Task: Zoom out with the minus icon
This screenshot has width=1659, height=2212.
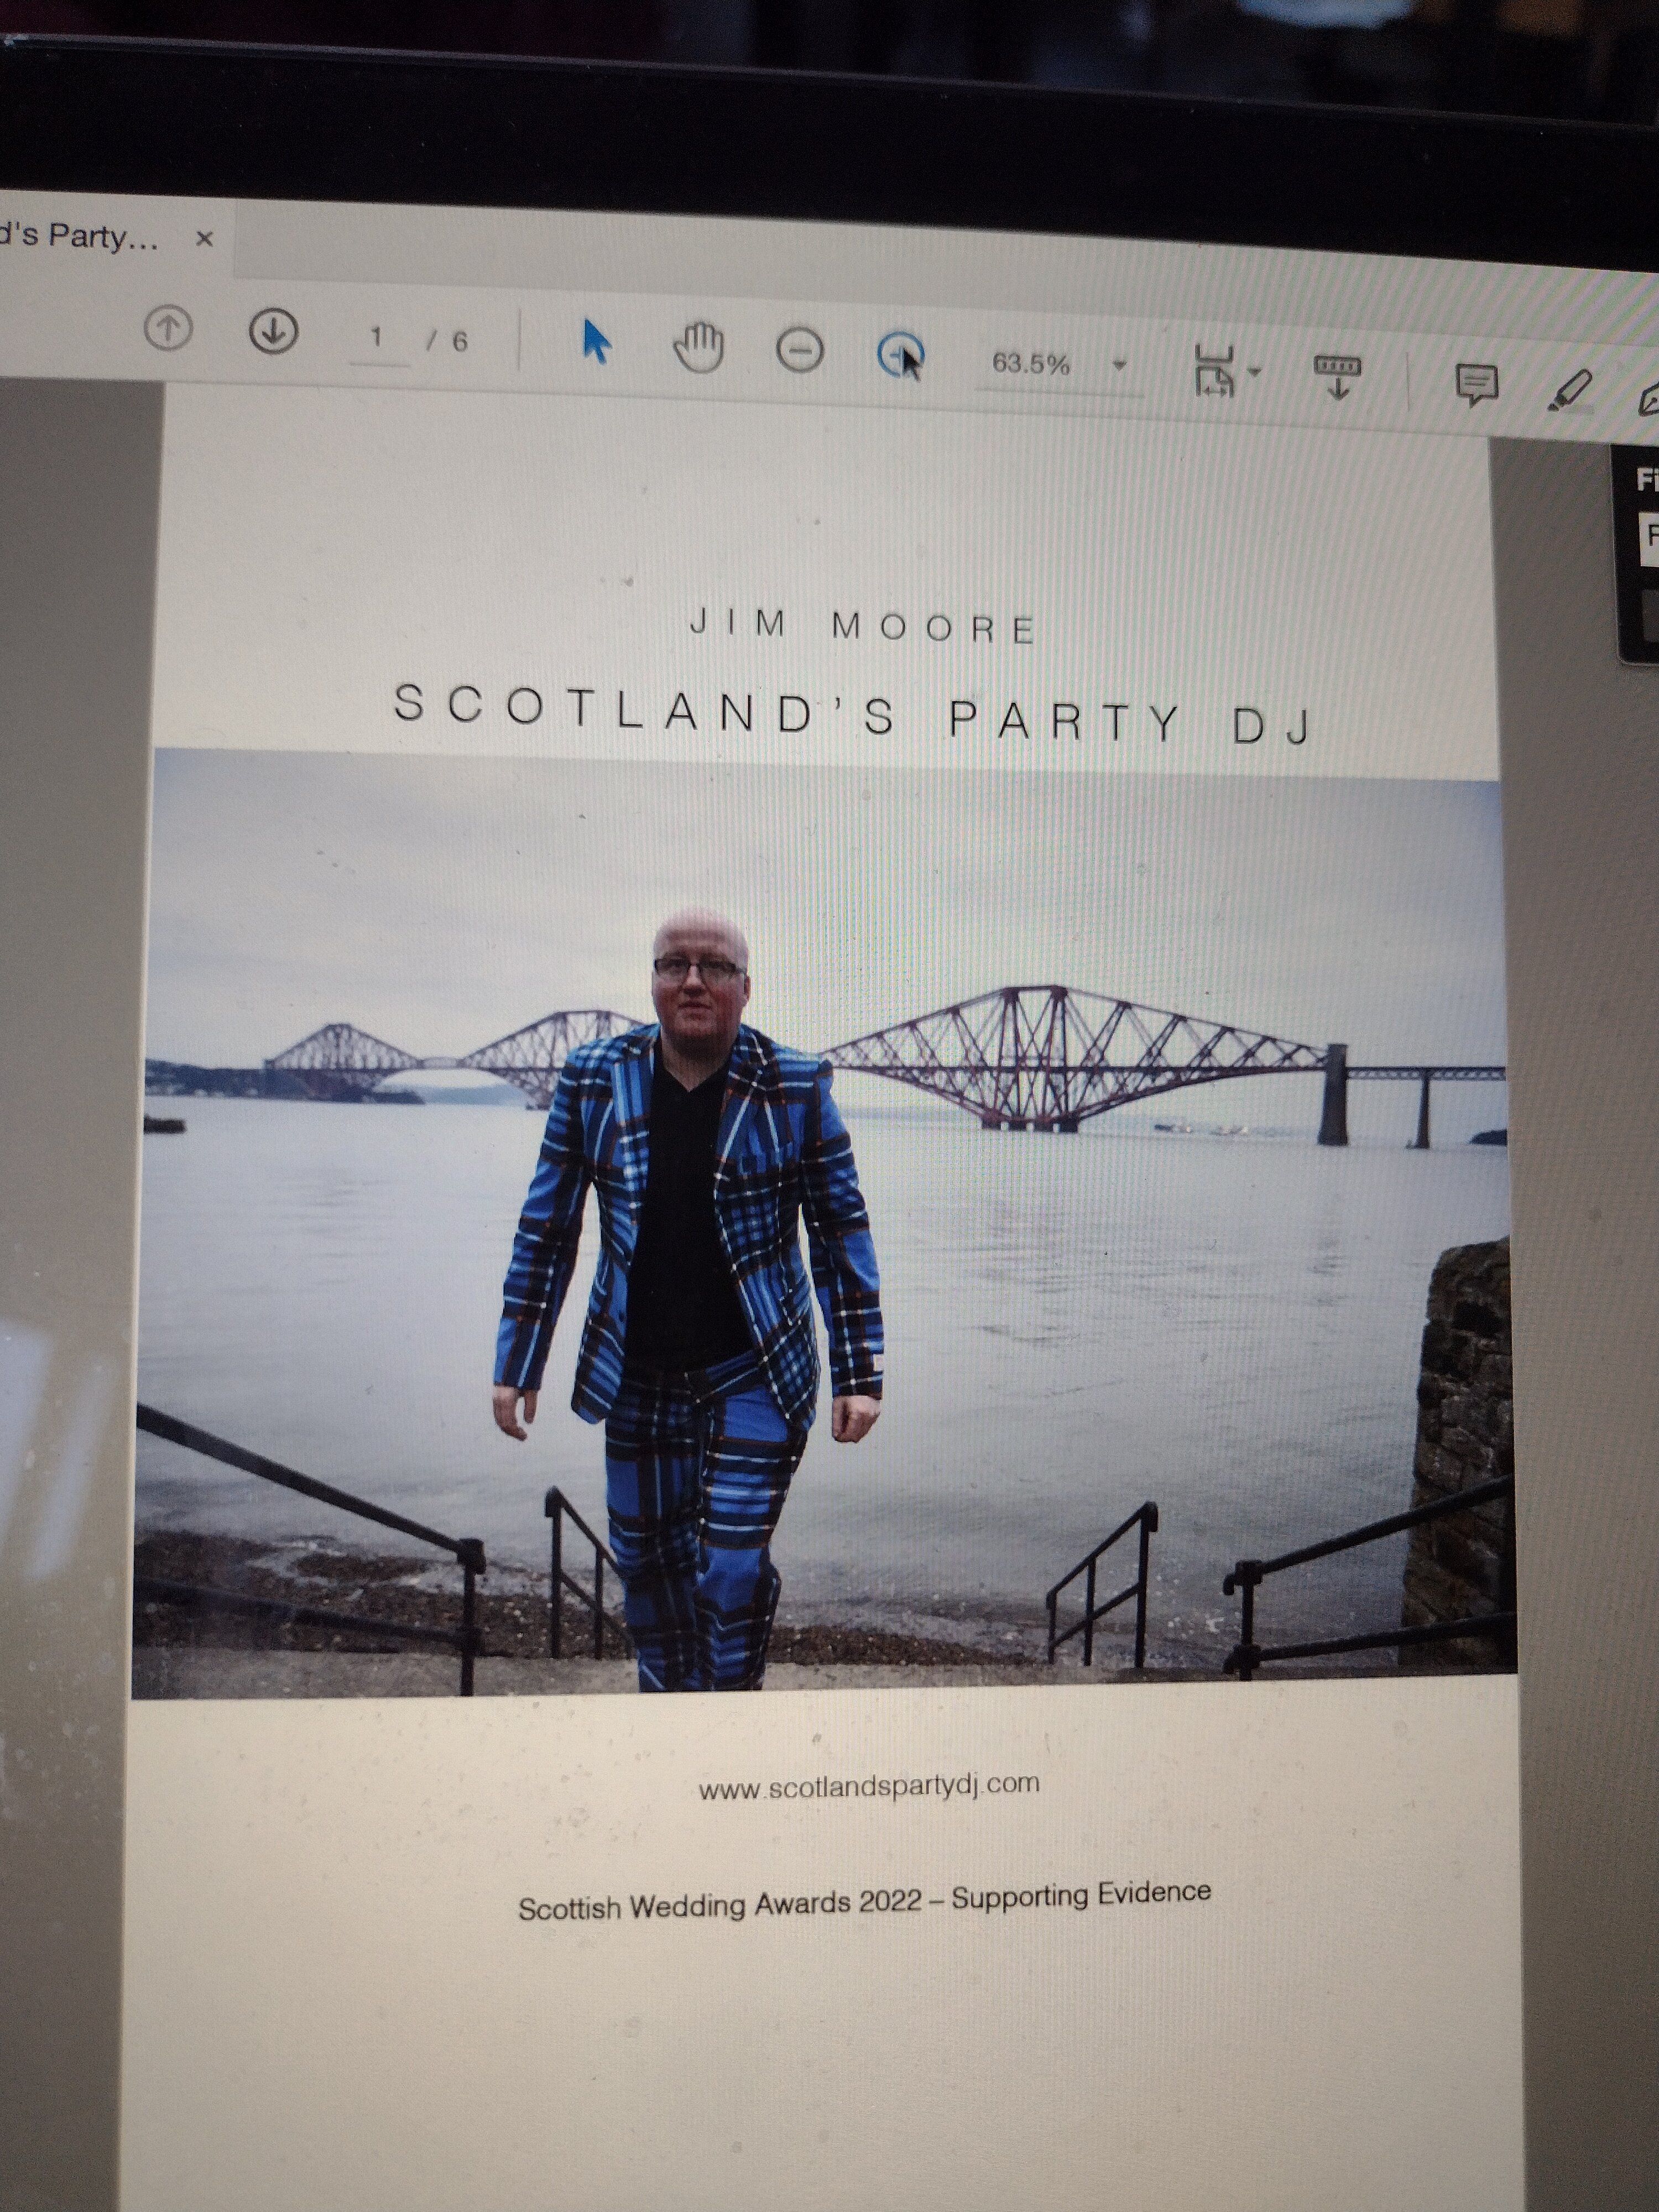Action: [x=799, y=351]
